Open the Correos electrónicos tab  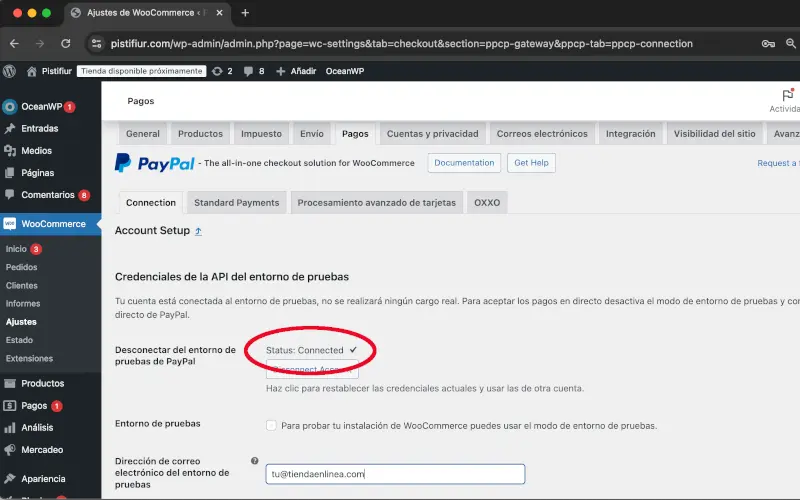[542, 134]
